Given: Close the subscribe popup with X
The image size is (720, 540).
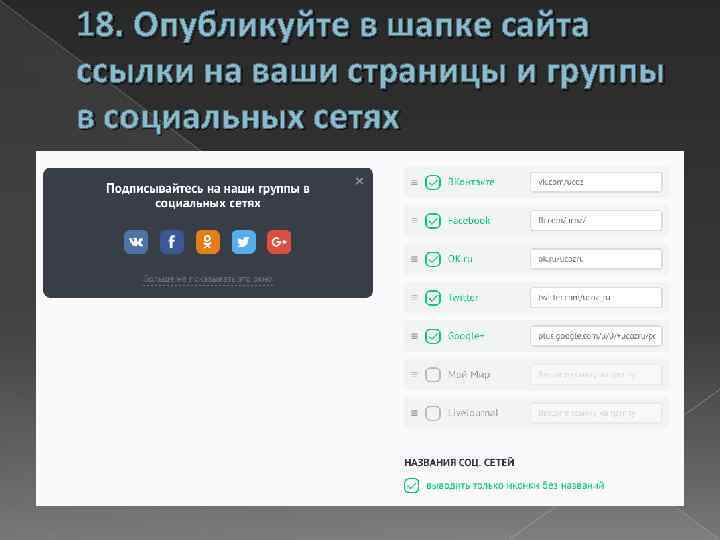Looking at the screenshot, I should [x=359, y=181].
